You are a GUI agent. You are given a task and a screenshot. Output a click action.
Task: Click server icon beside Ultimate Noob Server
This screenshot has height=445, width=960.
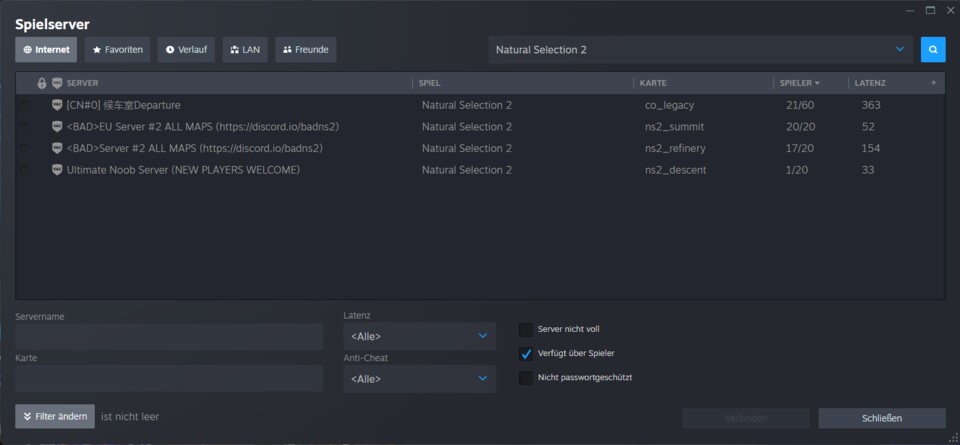[x=57, y=170]
